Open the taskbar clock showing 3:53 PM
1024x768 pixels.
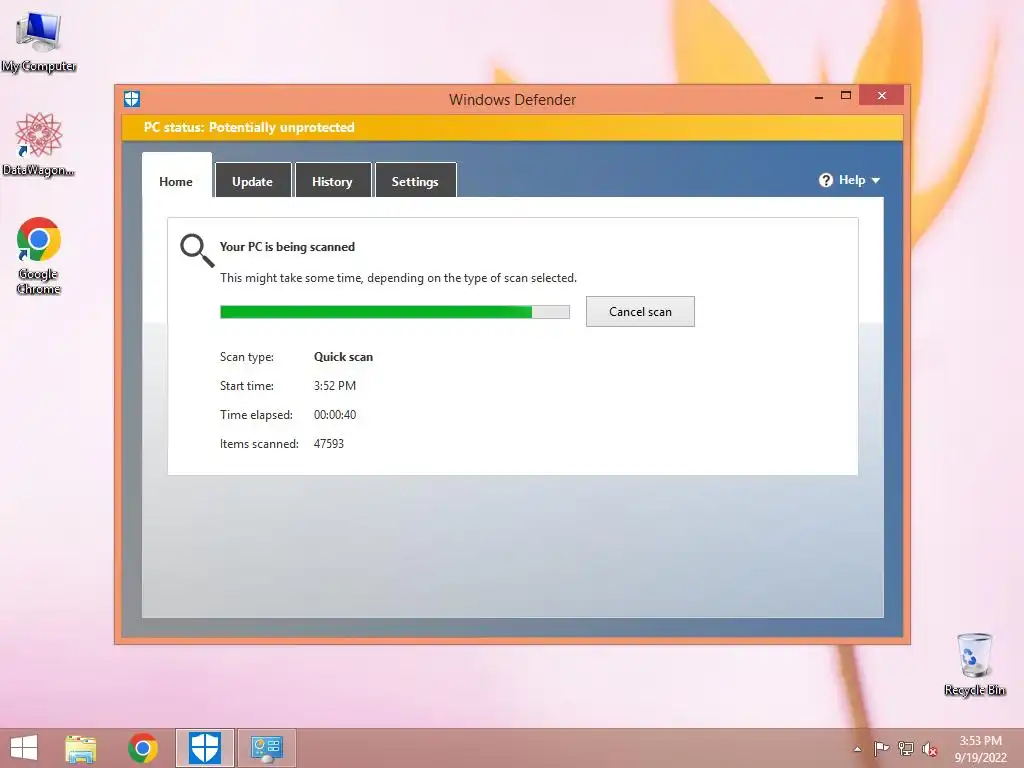tap(980, 748)
